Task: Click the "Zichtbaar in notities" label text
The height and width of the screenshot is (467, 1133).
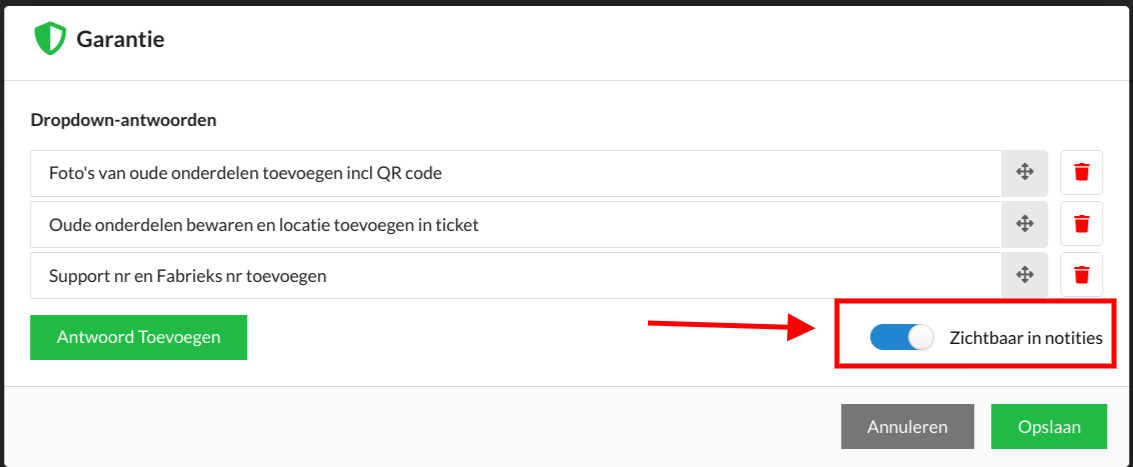Action: (x=1026, y=338)
